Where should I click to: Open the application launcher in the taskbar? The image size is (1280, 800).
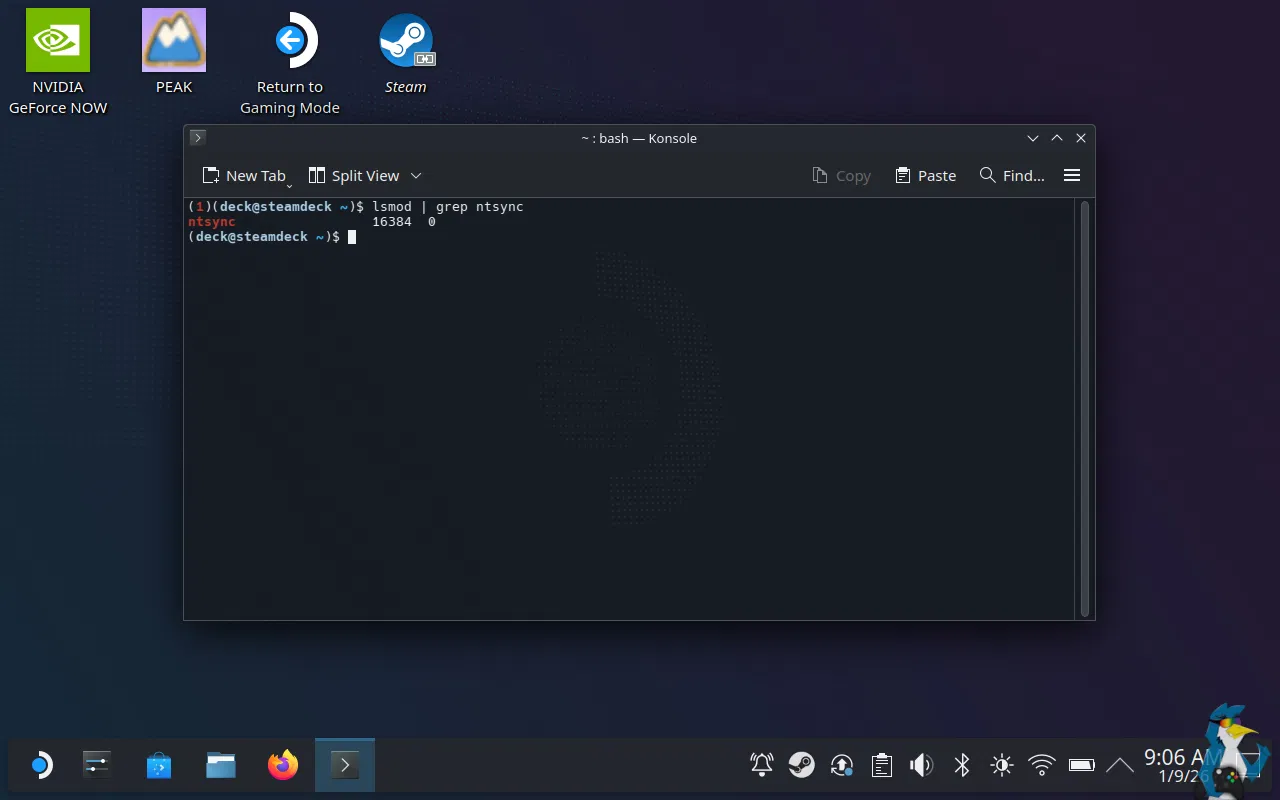[38, 766]
